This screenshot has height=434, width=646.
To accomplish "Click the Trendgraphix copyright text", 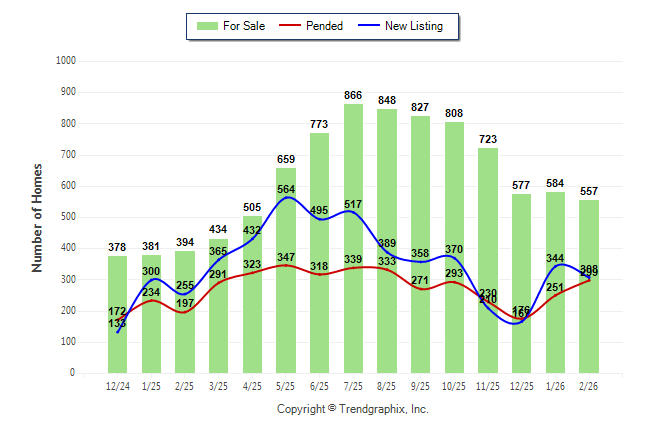I will 352,409.
